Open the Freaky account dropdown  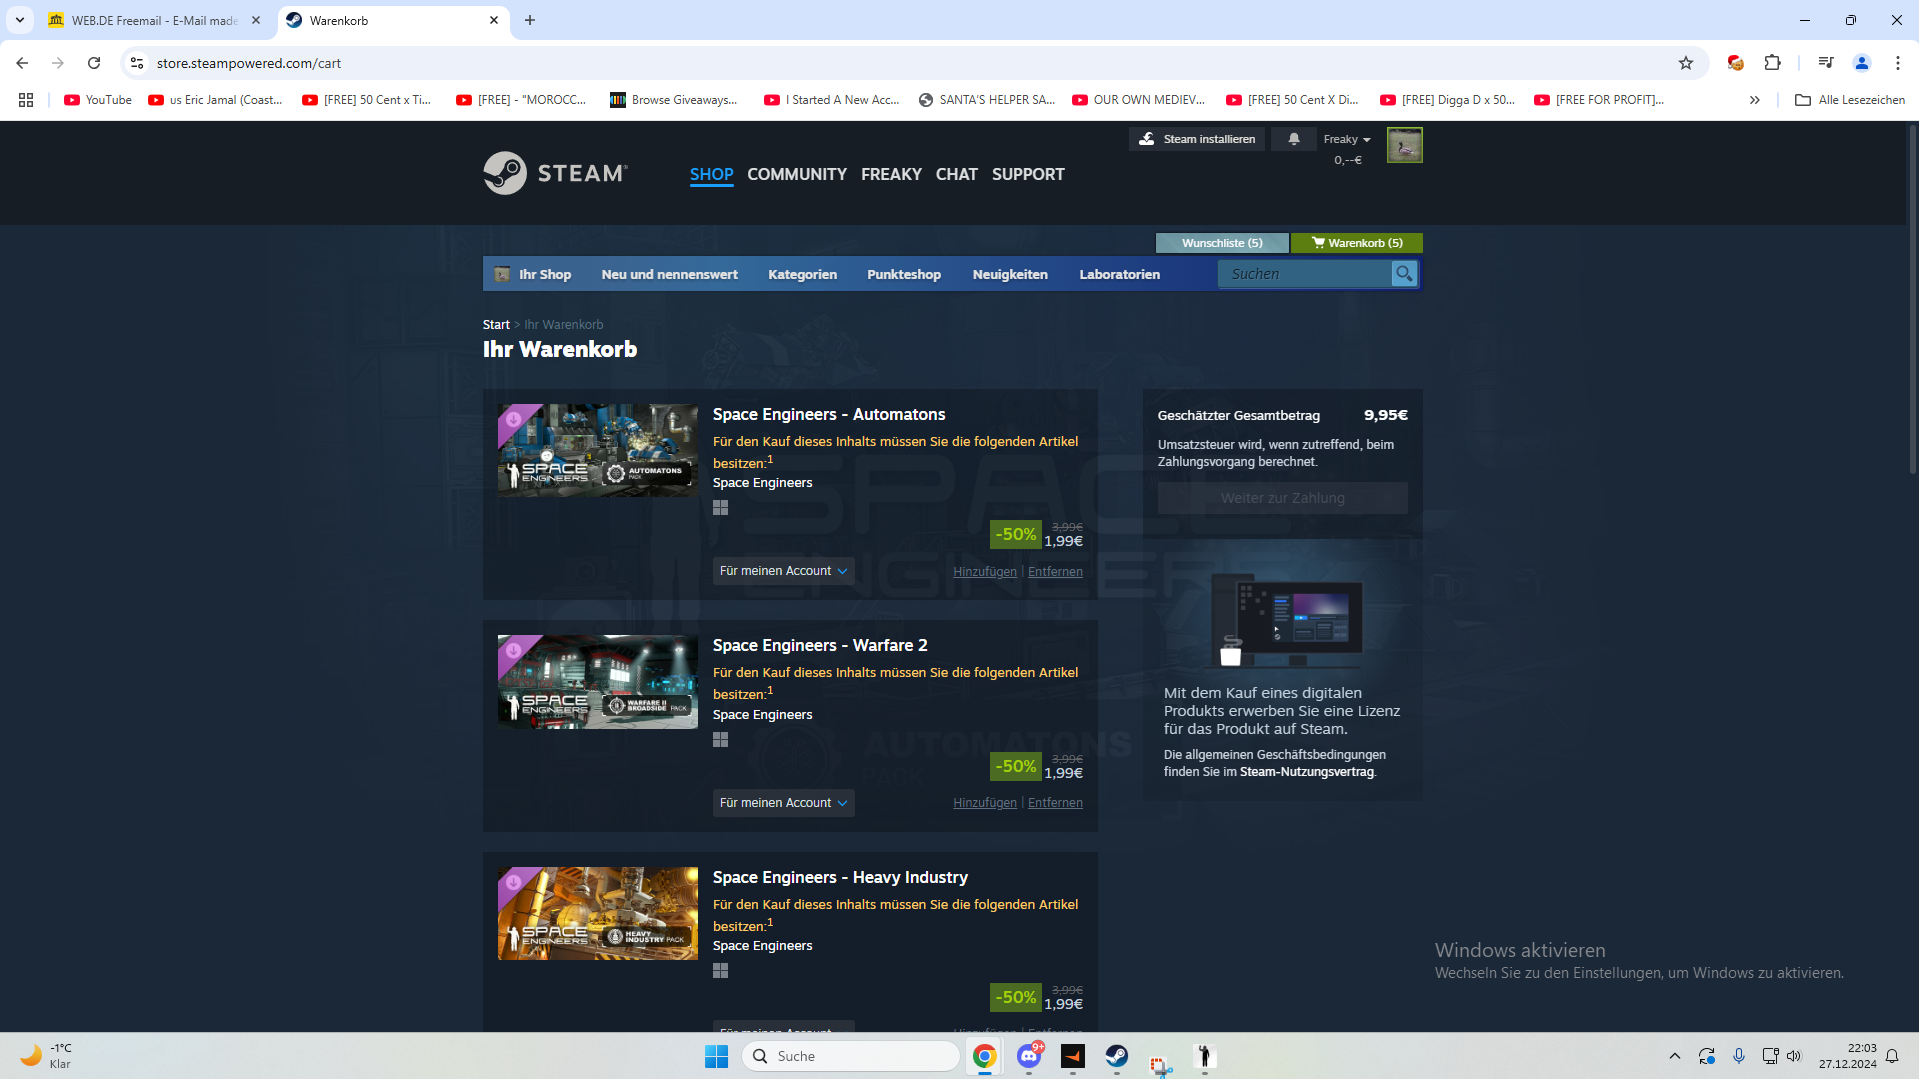coord(1346,139)
